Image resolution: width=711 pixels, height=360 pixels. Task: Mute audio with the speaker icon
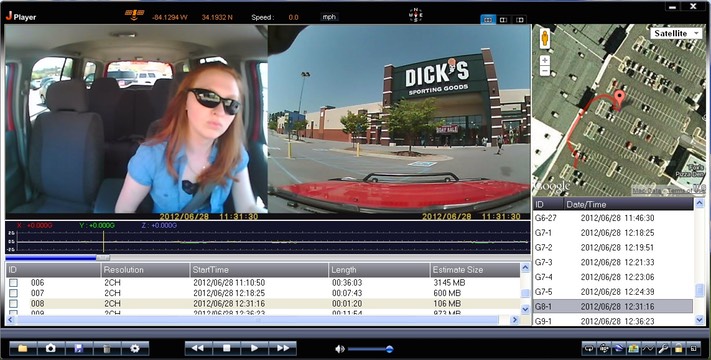[x=339, y=349]
